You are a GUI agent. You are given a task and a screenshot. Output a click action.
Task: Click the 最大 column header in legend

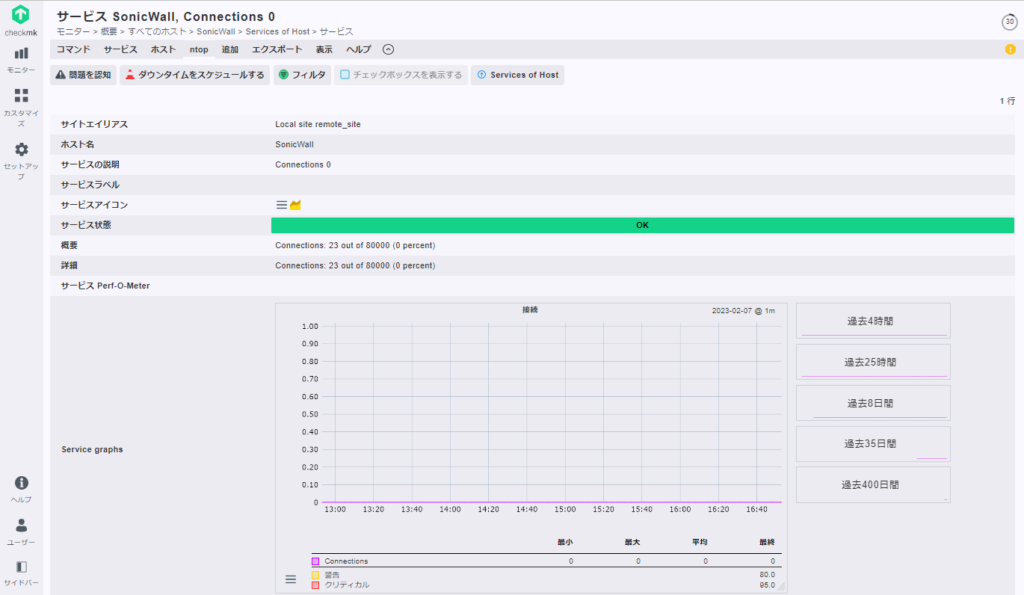click(x=632, y=542)
